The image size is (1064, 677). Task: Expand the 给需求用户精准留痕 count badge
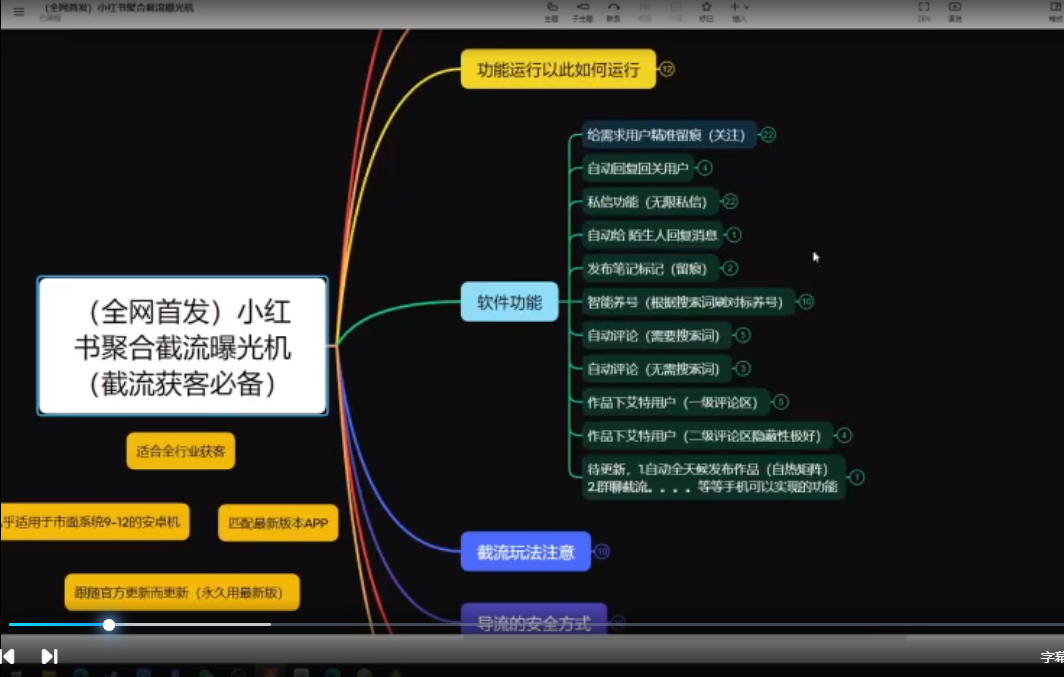768,135
